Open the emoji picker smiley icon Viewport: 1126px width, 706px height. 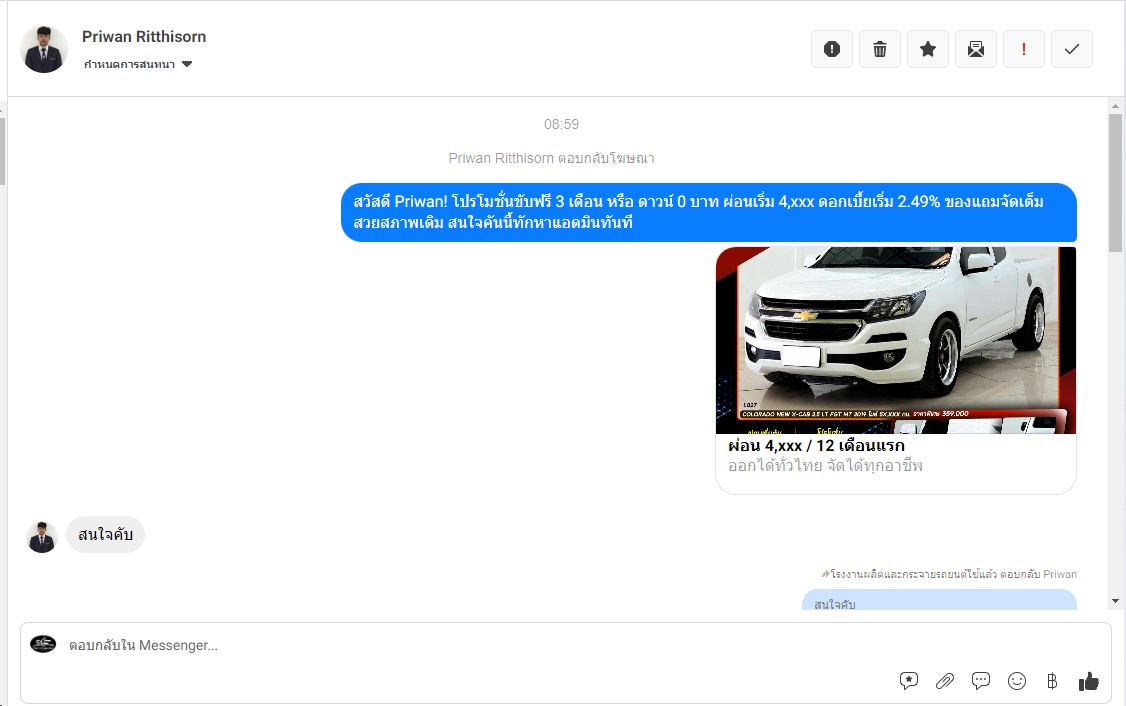point(1017,681)
